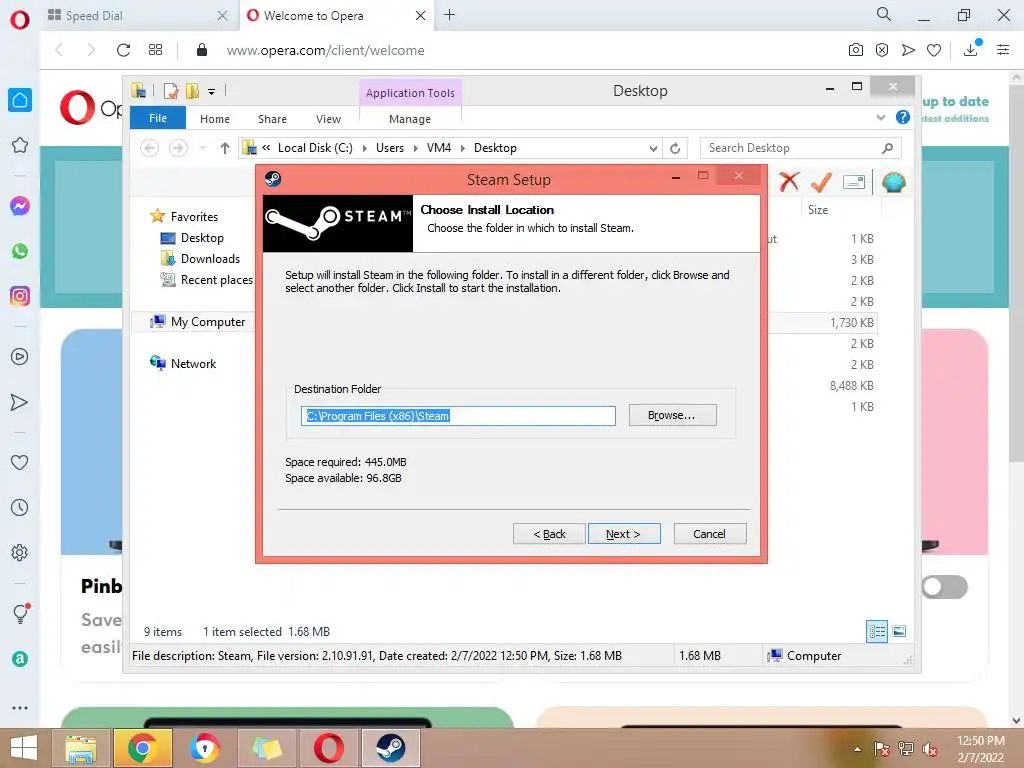Open the Manage ribbon tab
The height and width of the screenshot is (768, 1024).
410,119
